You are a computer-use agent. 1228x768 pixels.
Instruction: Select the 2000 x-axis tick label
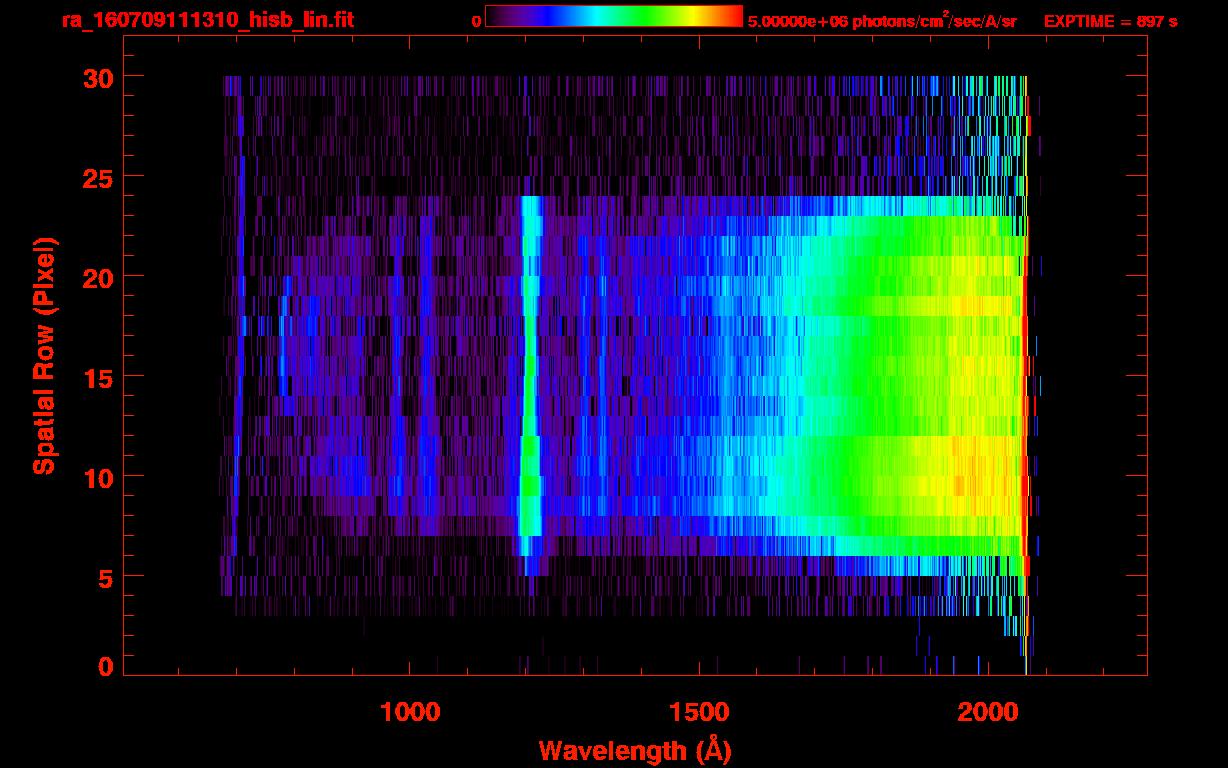tap(987, 713)
